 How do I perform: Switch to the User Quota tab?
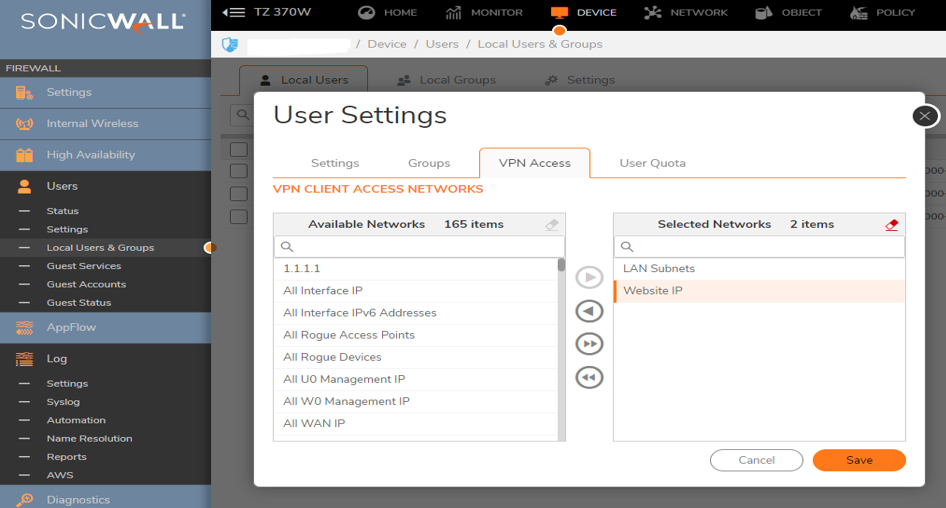click(652, 163)
